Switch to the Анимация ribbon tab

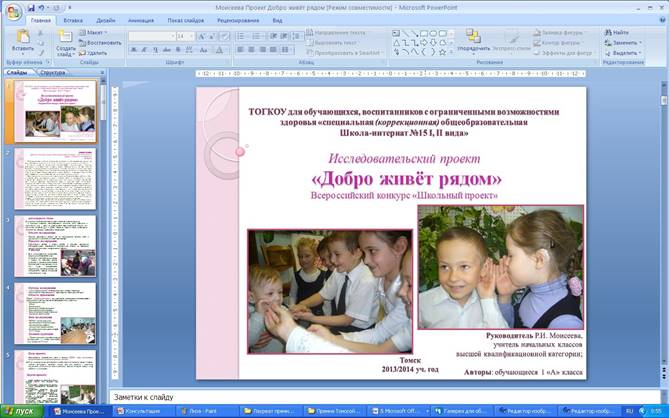141,20
